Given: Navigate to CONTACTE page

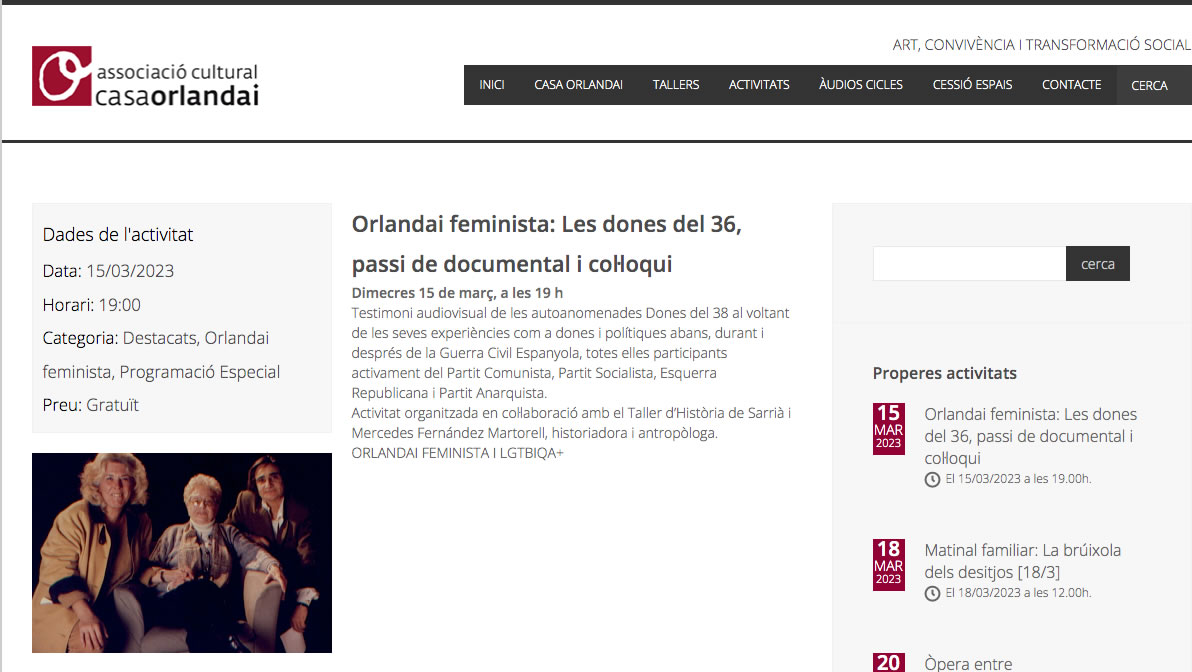Looking at the screenshot, I should 1071,85.
